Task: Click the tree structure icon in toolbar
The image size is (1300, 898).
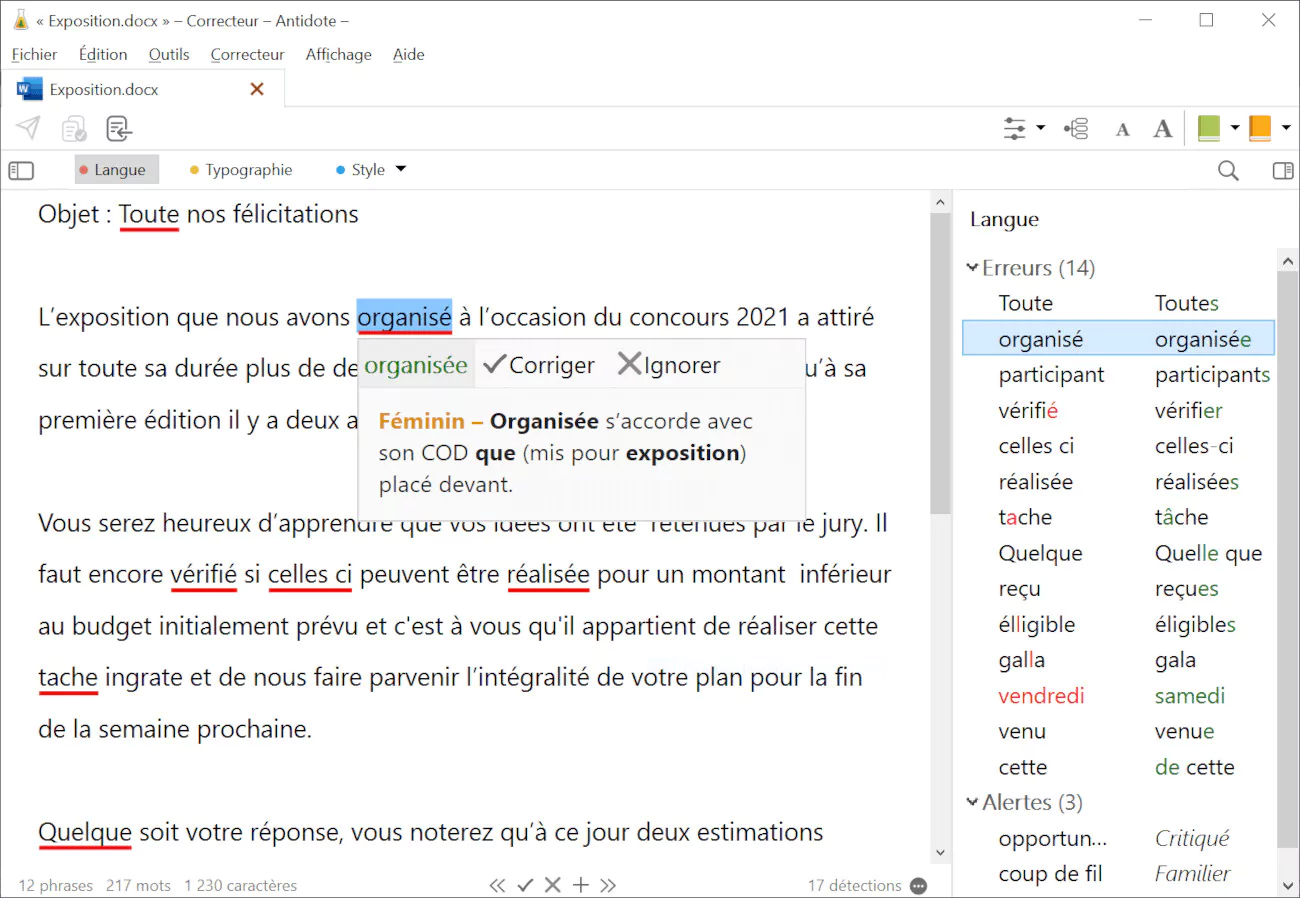Action: [1076, 128]
